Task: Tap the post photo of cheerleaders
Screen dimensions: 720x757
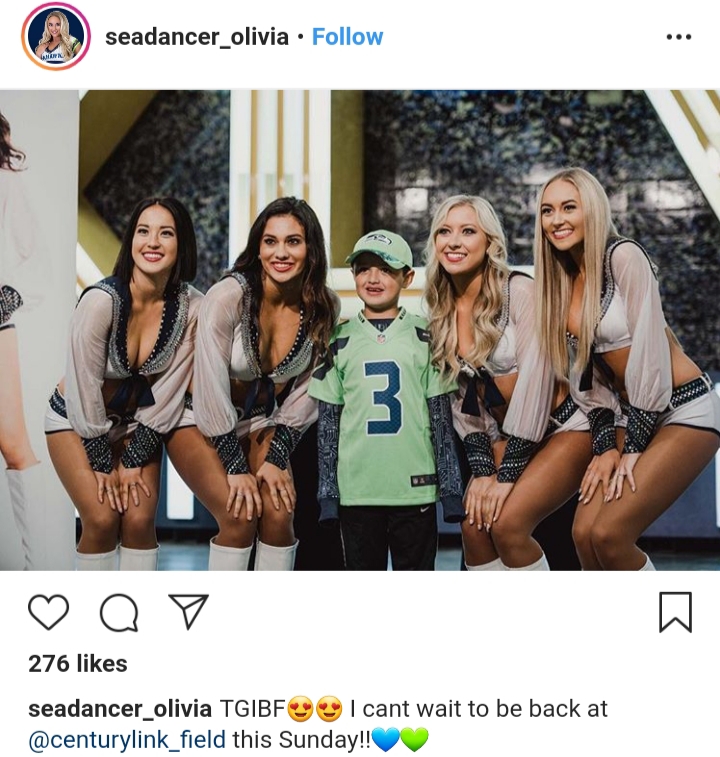Action: click(360, 330)
